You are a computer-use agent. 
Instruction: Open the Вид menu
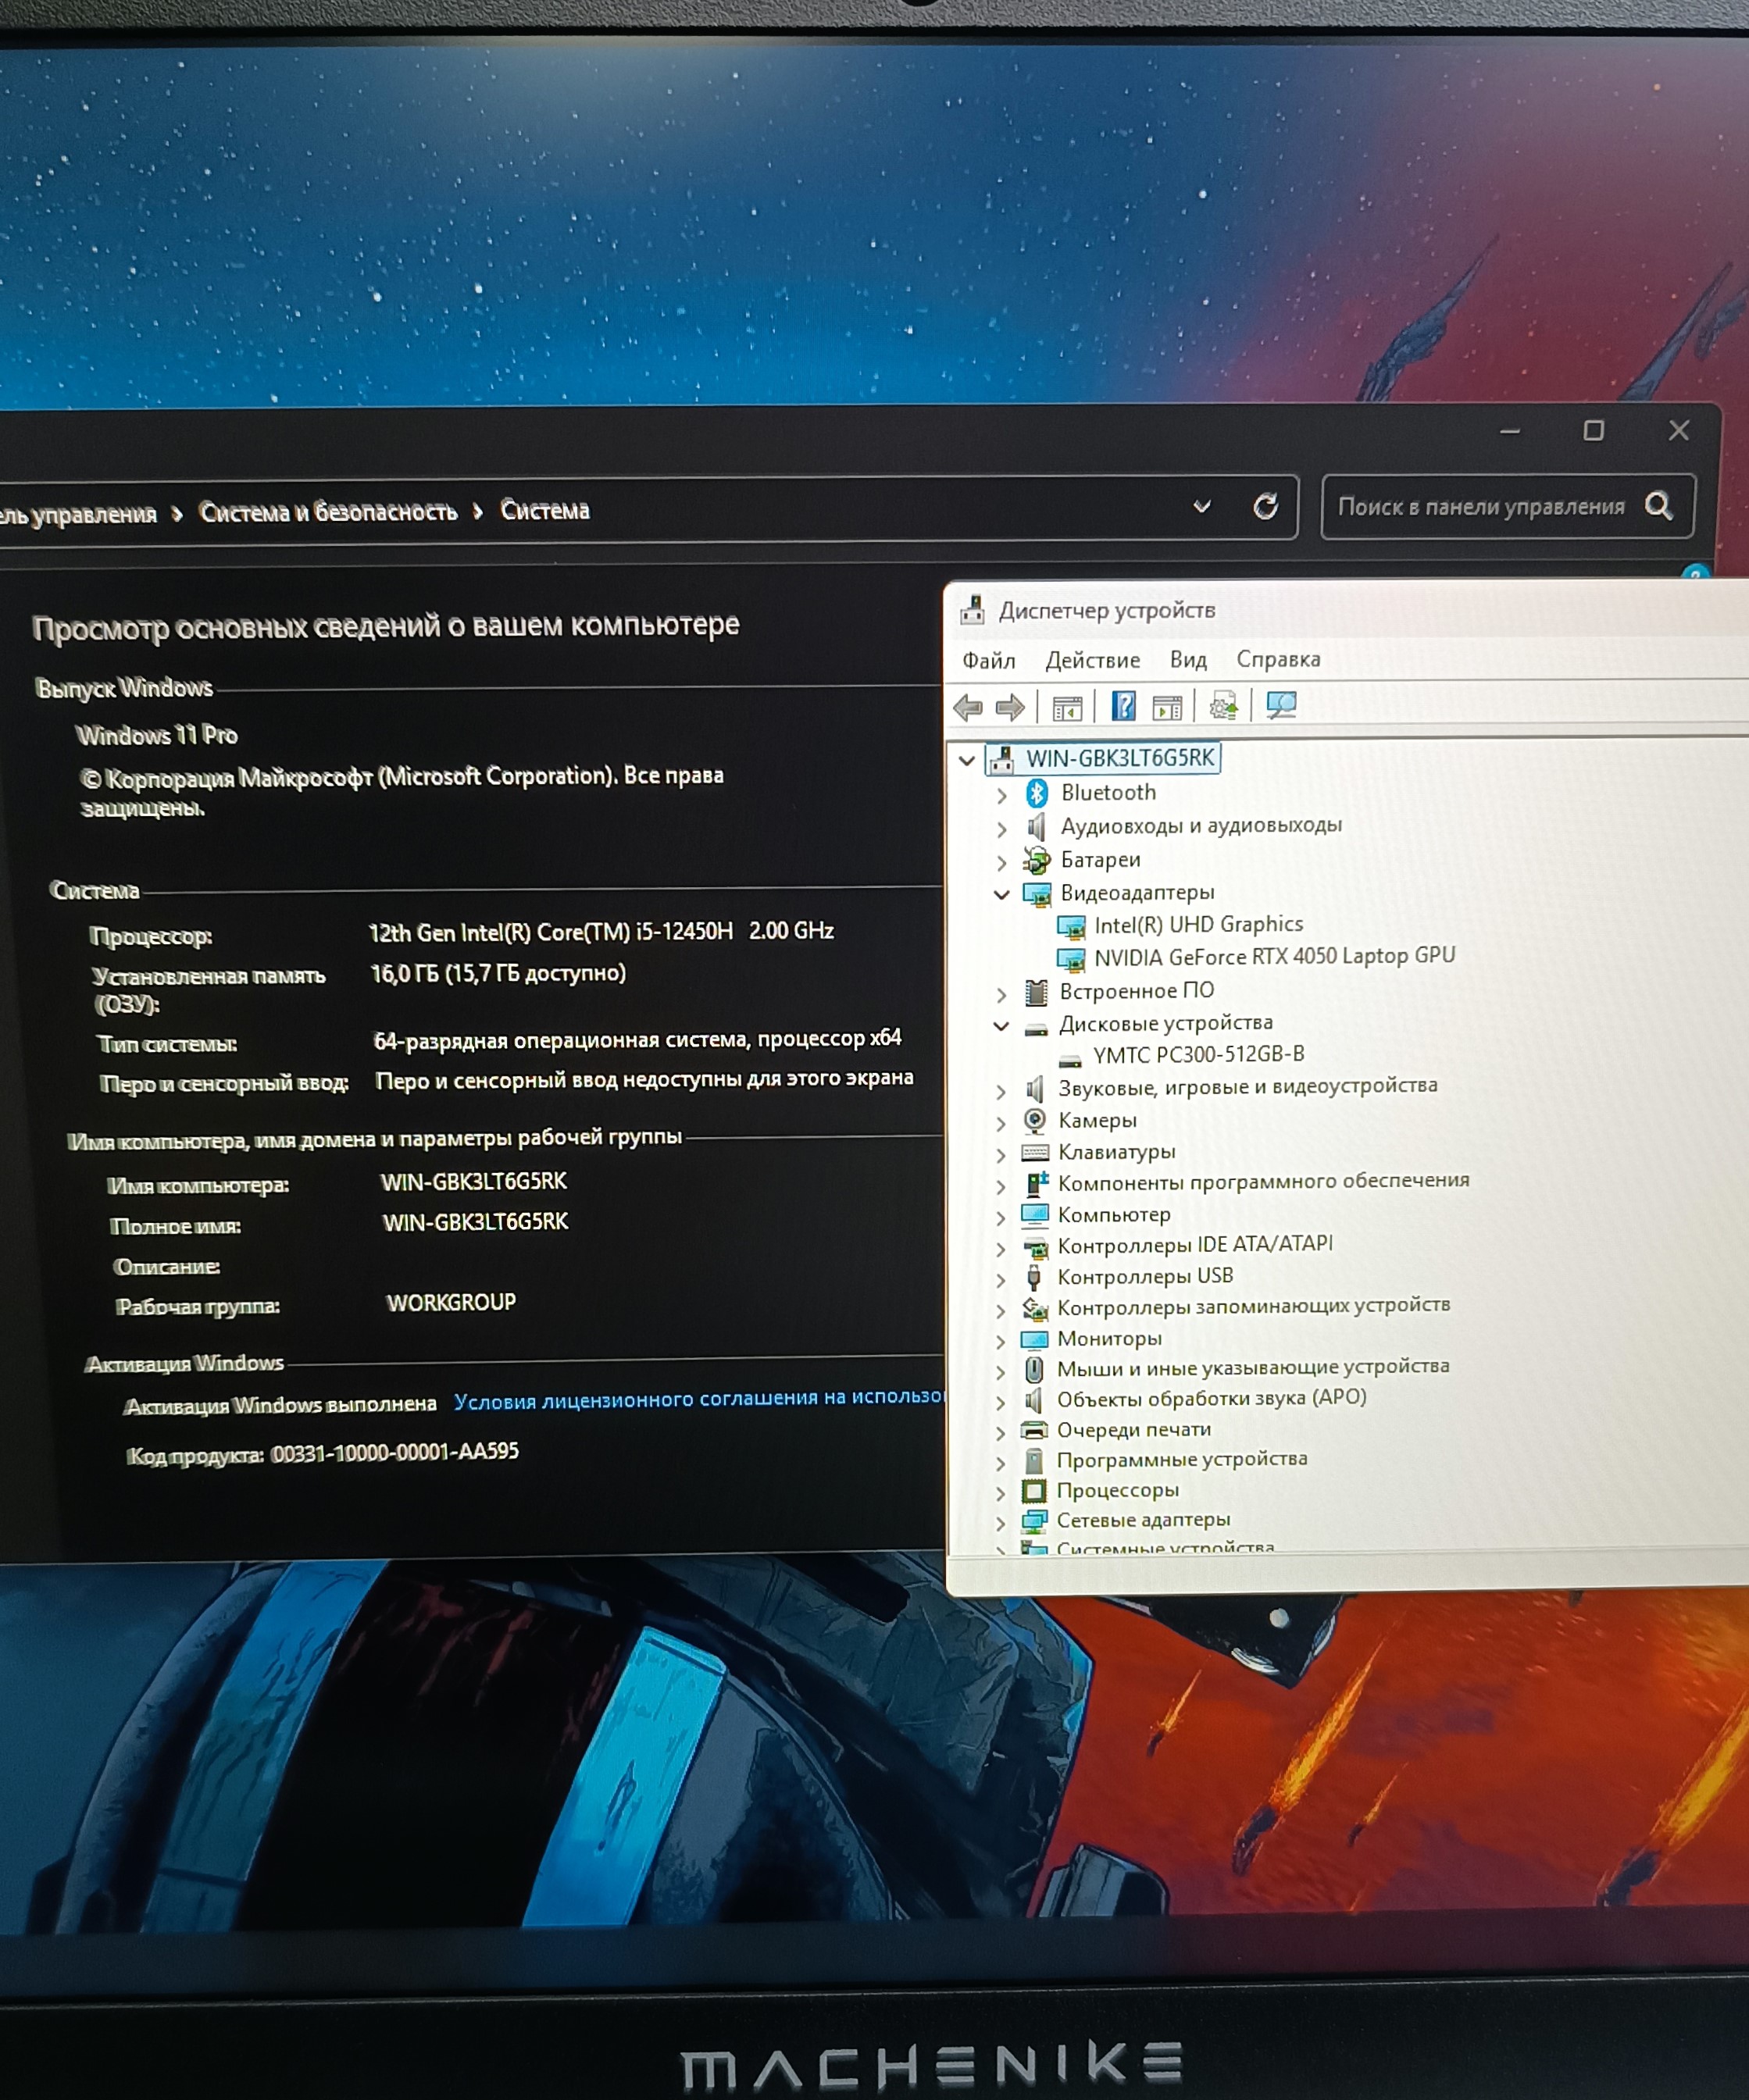(1188, 660)
